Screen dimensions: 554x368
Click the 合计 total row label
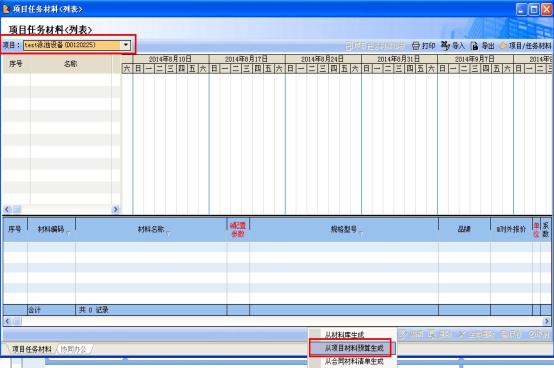point(34,310)
